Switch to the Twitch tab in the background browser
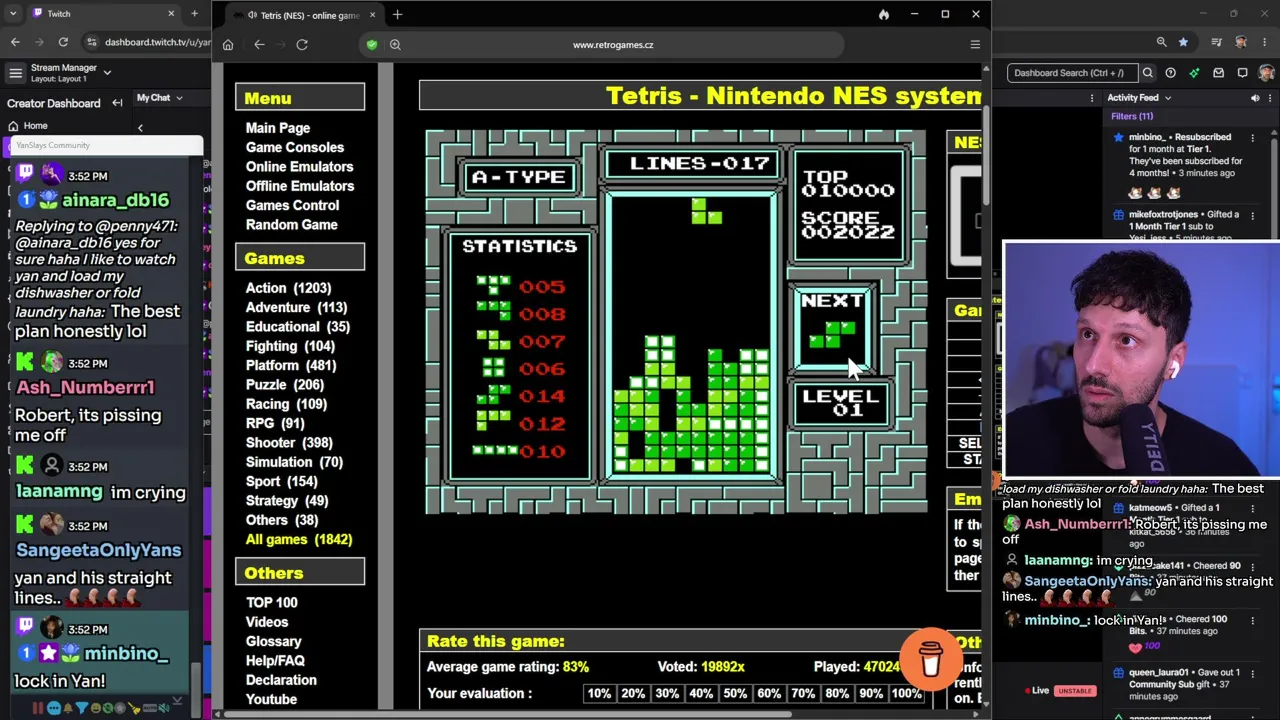Viewport: 1280px width, 720px height. coord(98,14)
